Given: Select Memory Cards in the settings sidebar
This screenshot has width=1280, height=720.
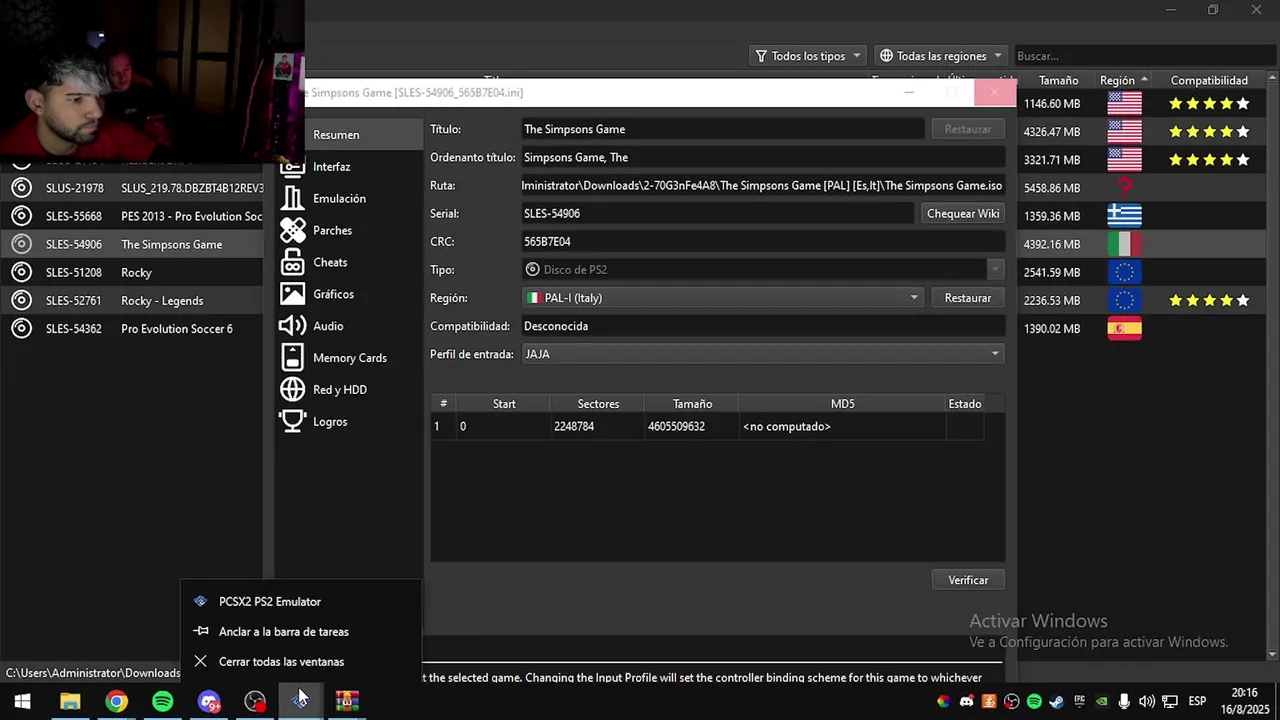Looking at the screenshot, I should (350, 359).
